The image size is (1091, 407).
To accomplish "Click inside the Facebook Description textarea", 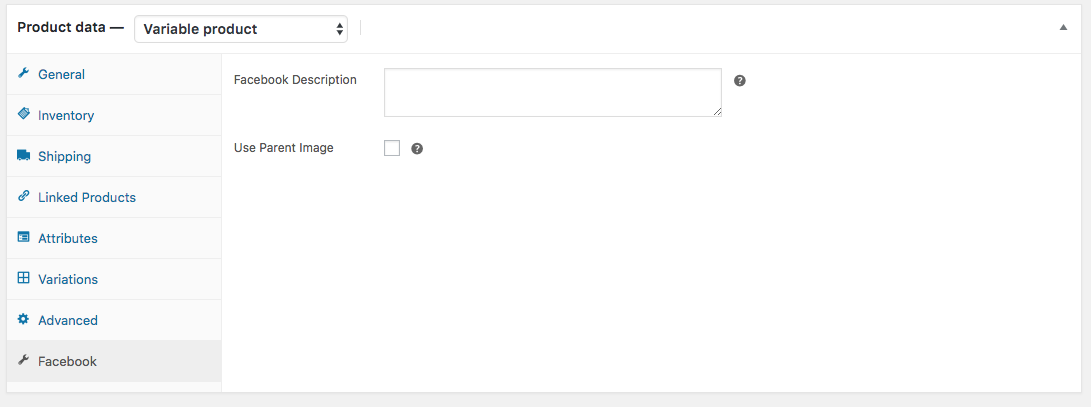I will (x=552, y=93).
